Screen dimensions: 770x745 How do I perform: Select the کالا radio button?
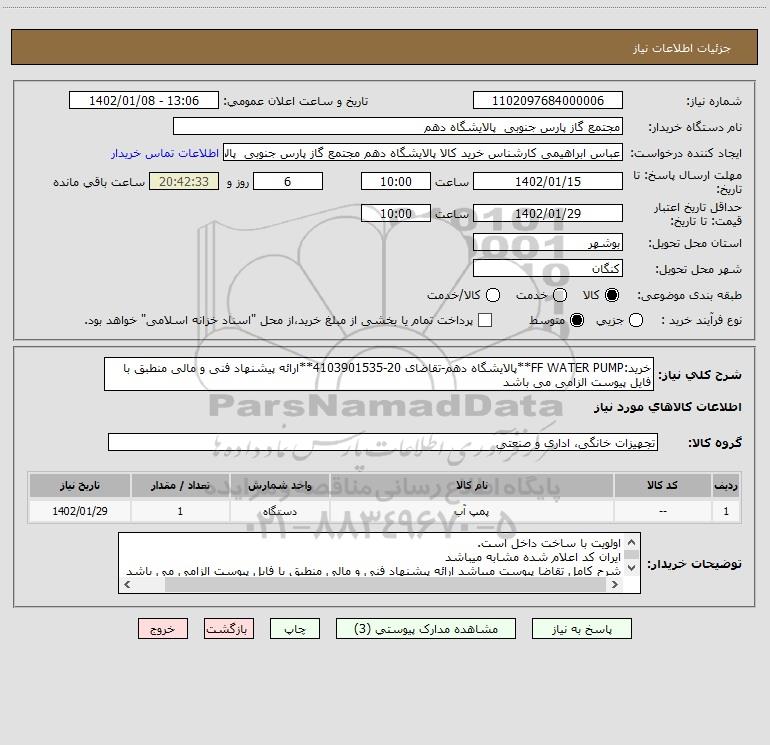pyautogui.click(x=612, y=295)
